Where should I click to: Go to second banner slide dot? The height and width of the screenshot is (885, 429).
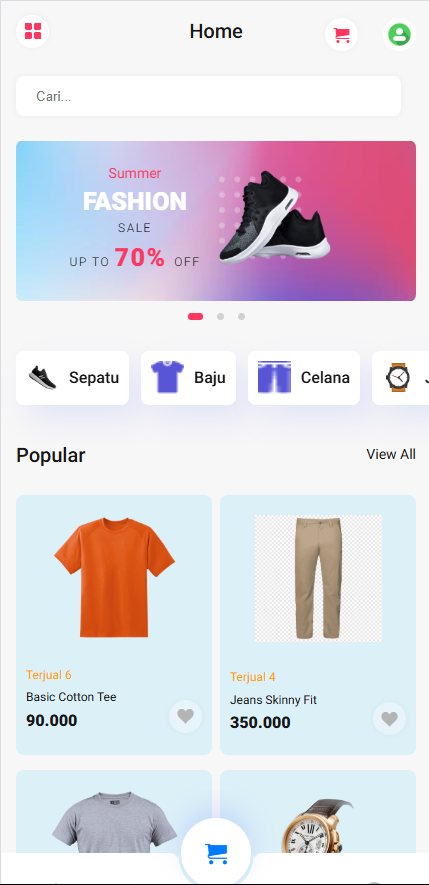tap(220, 317)
